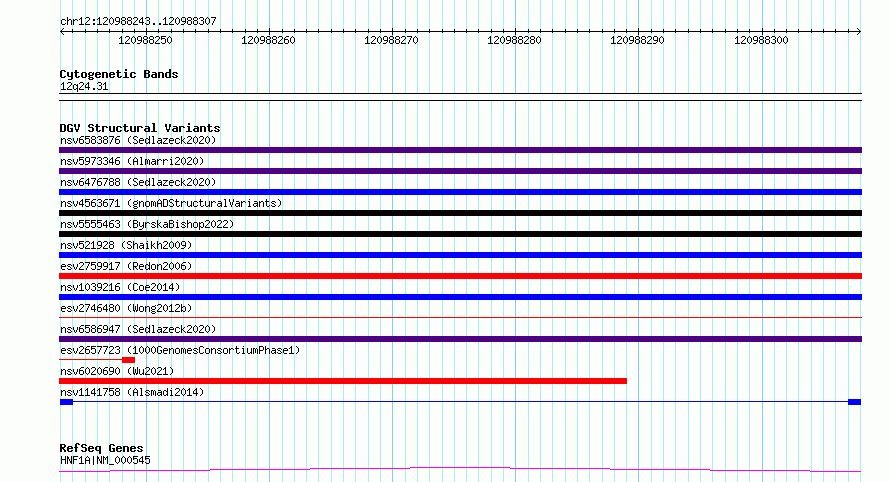
Task: Click the RefSeq Genes track title
Action: tap(101, 449)
